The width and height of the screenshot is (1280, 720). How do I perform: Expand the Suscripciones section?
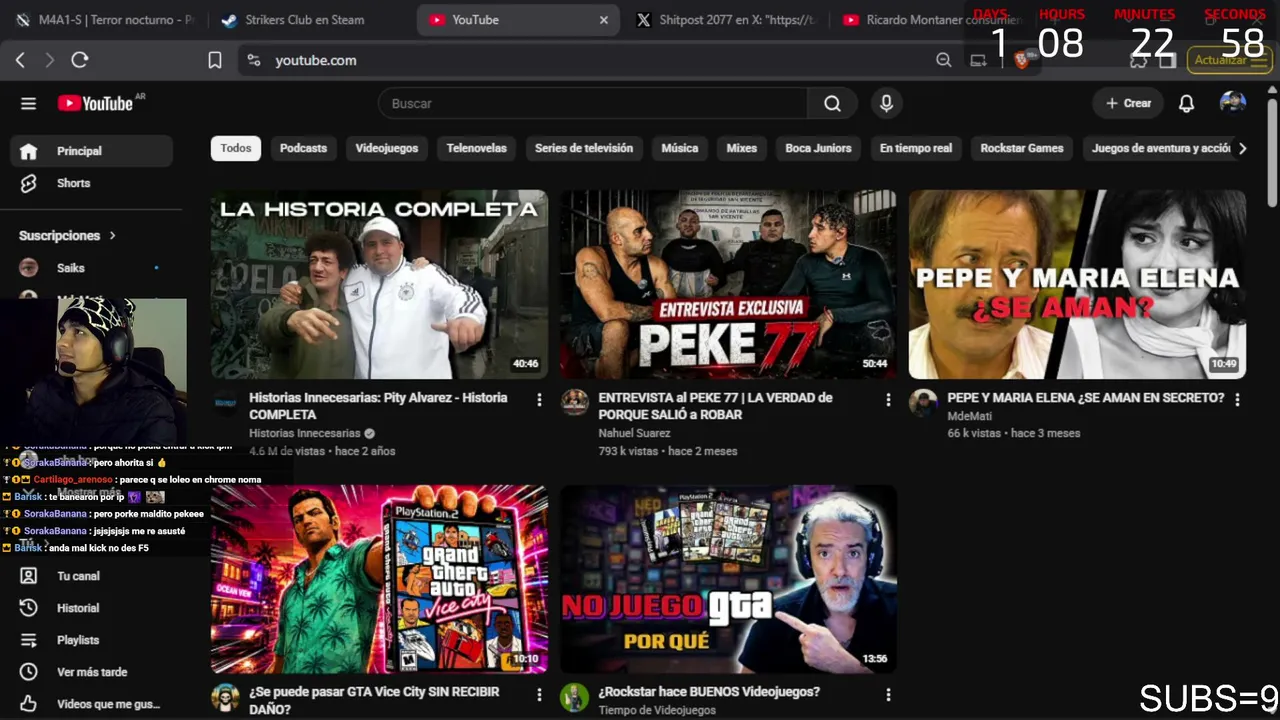(68, 235)
